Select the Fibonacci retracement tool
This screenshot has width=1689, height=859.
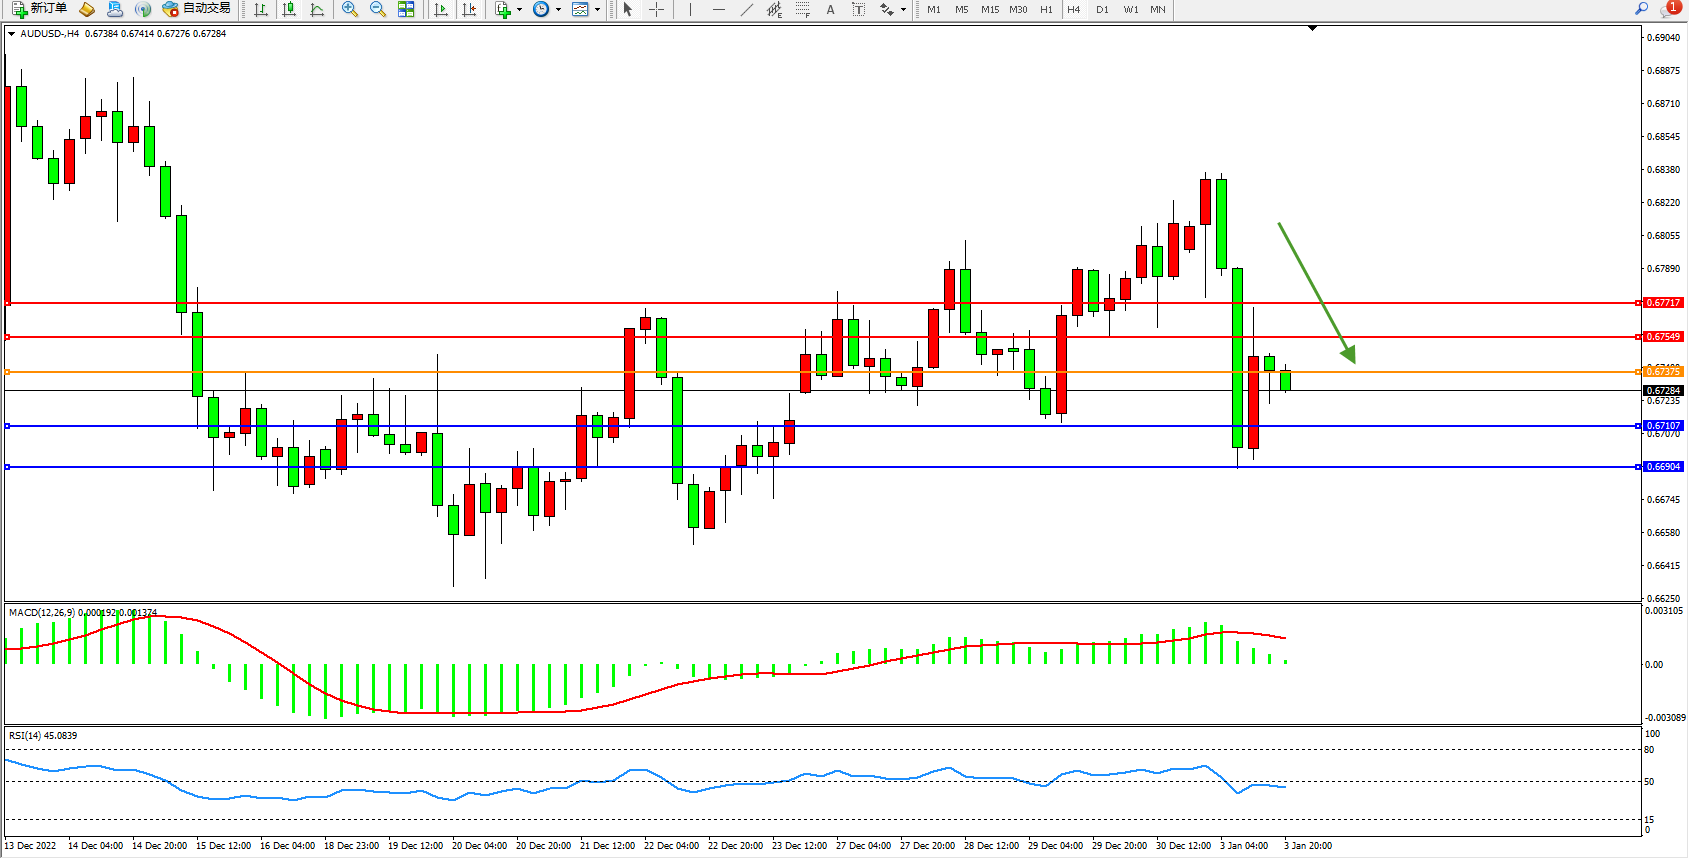[802, 9]
